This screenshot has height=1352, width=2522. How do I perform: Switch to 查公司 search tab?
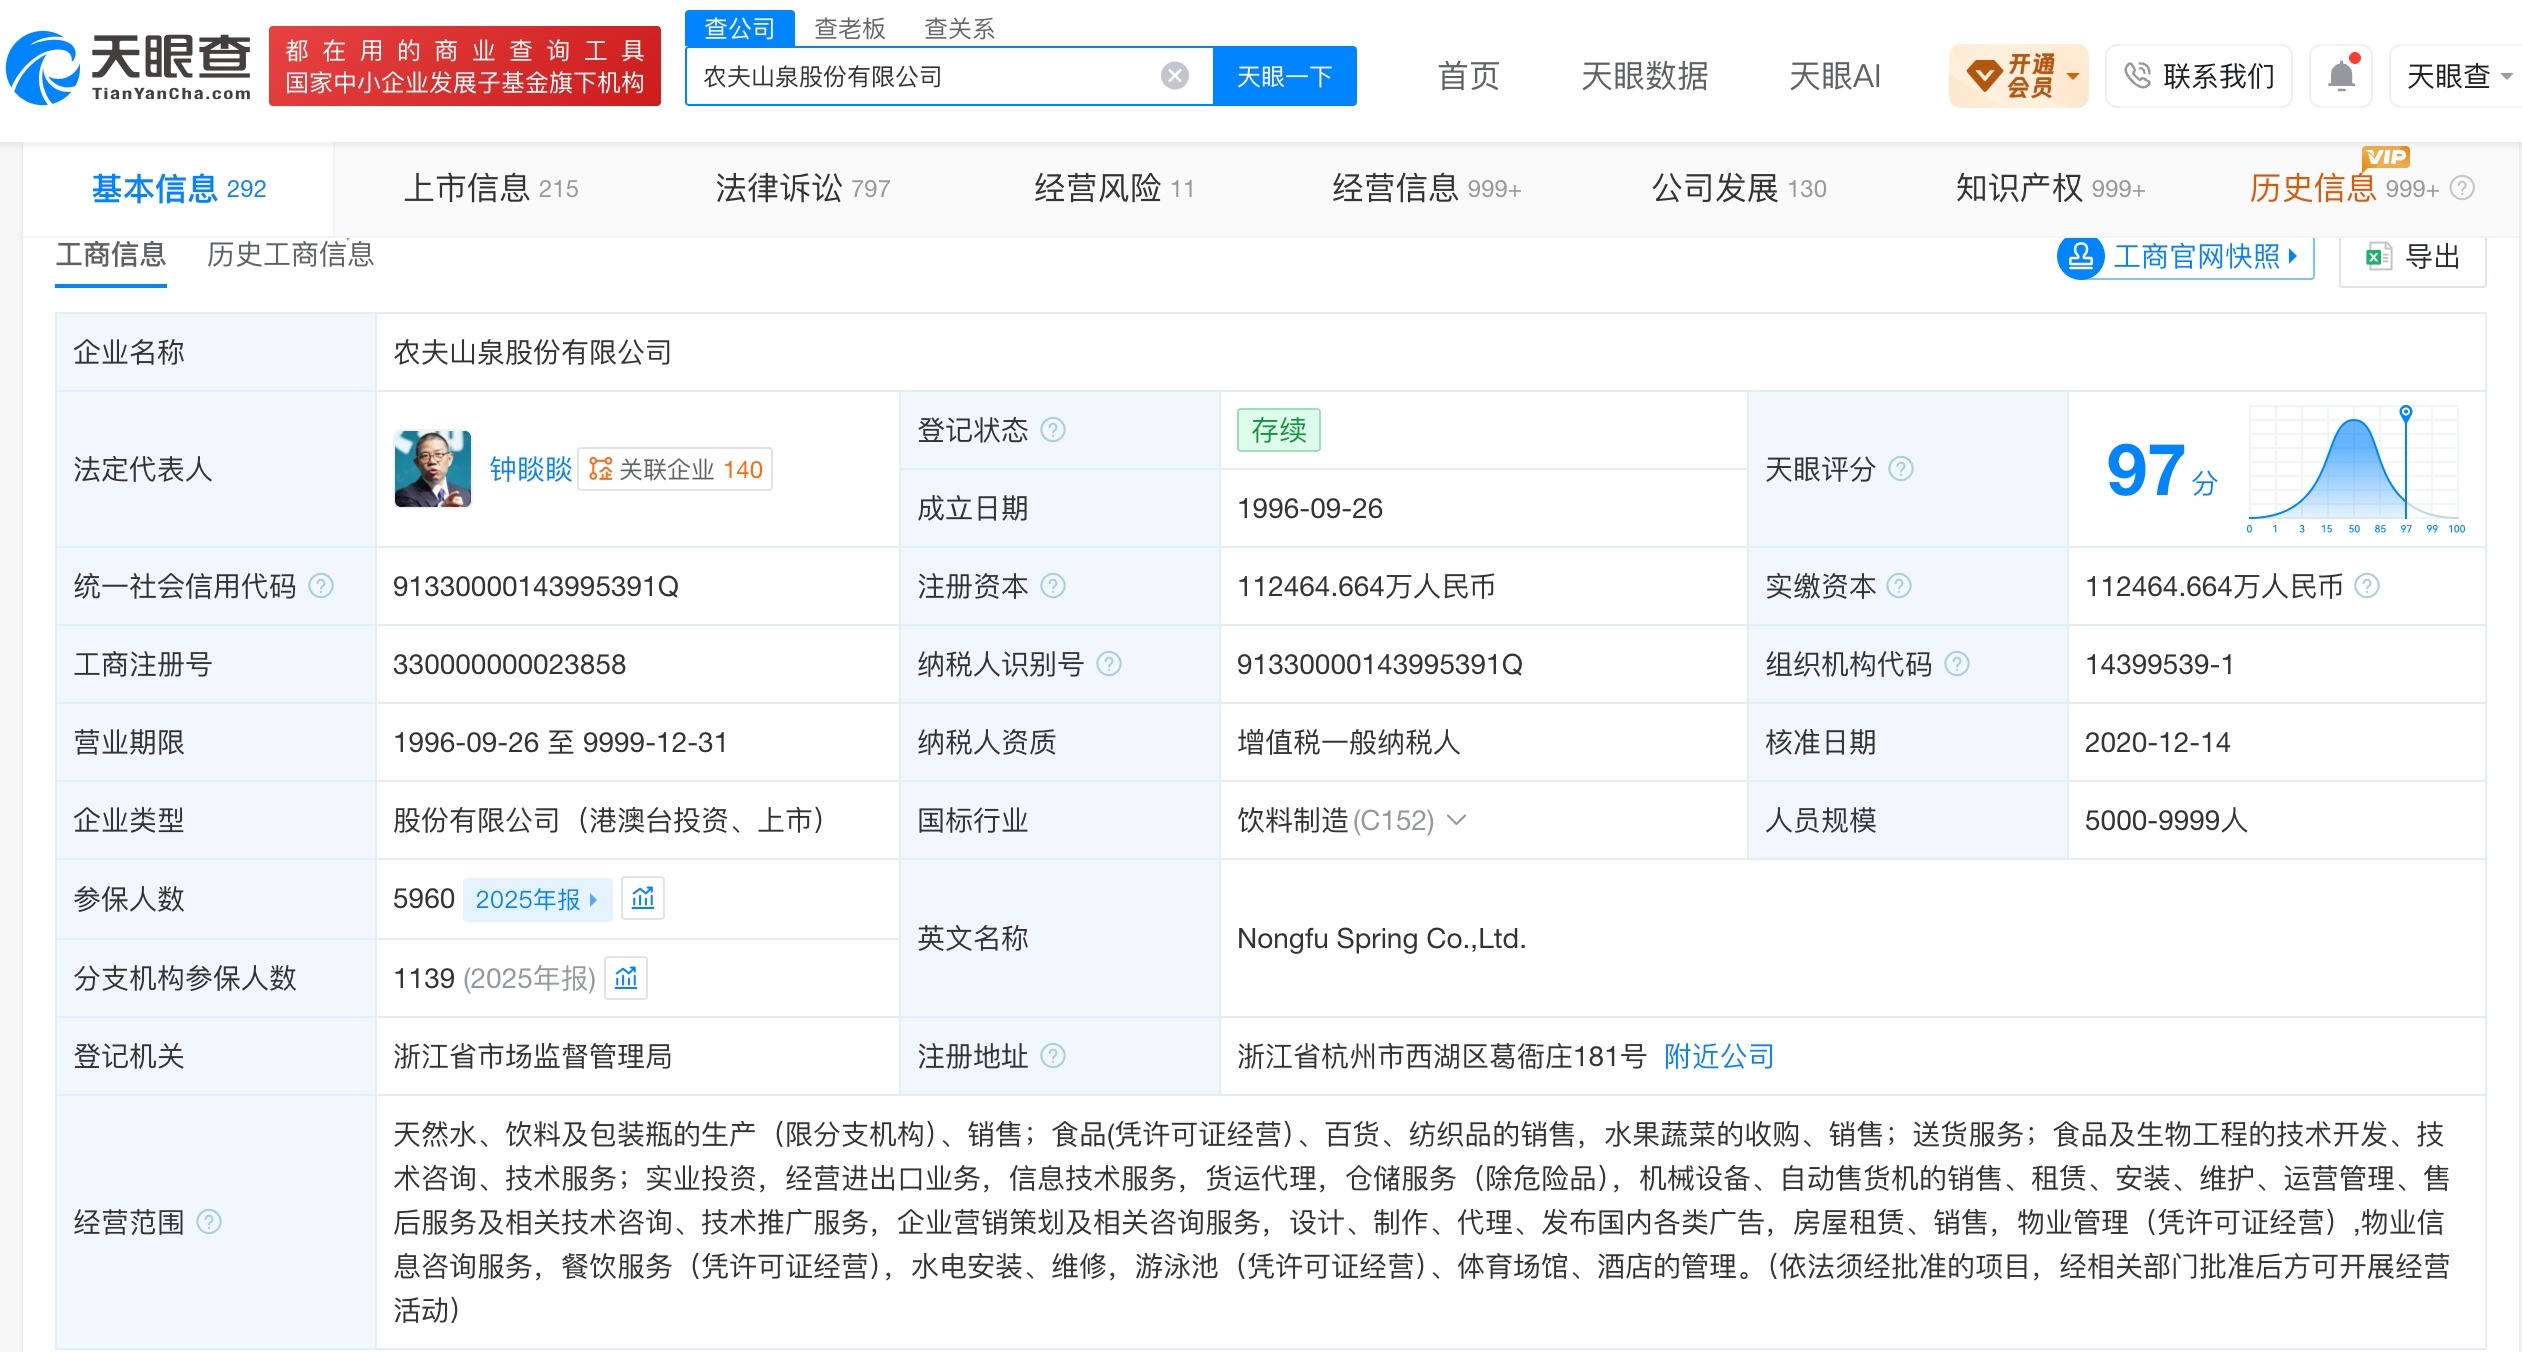(740, 28)
